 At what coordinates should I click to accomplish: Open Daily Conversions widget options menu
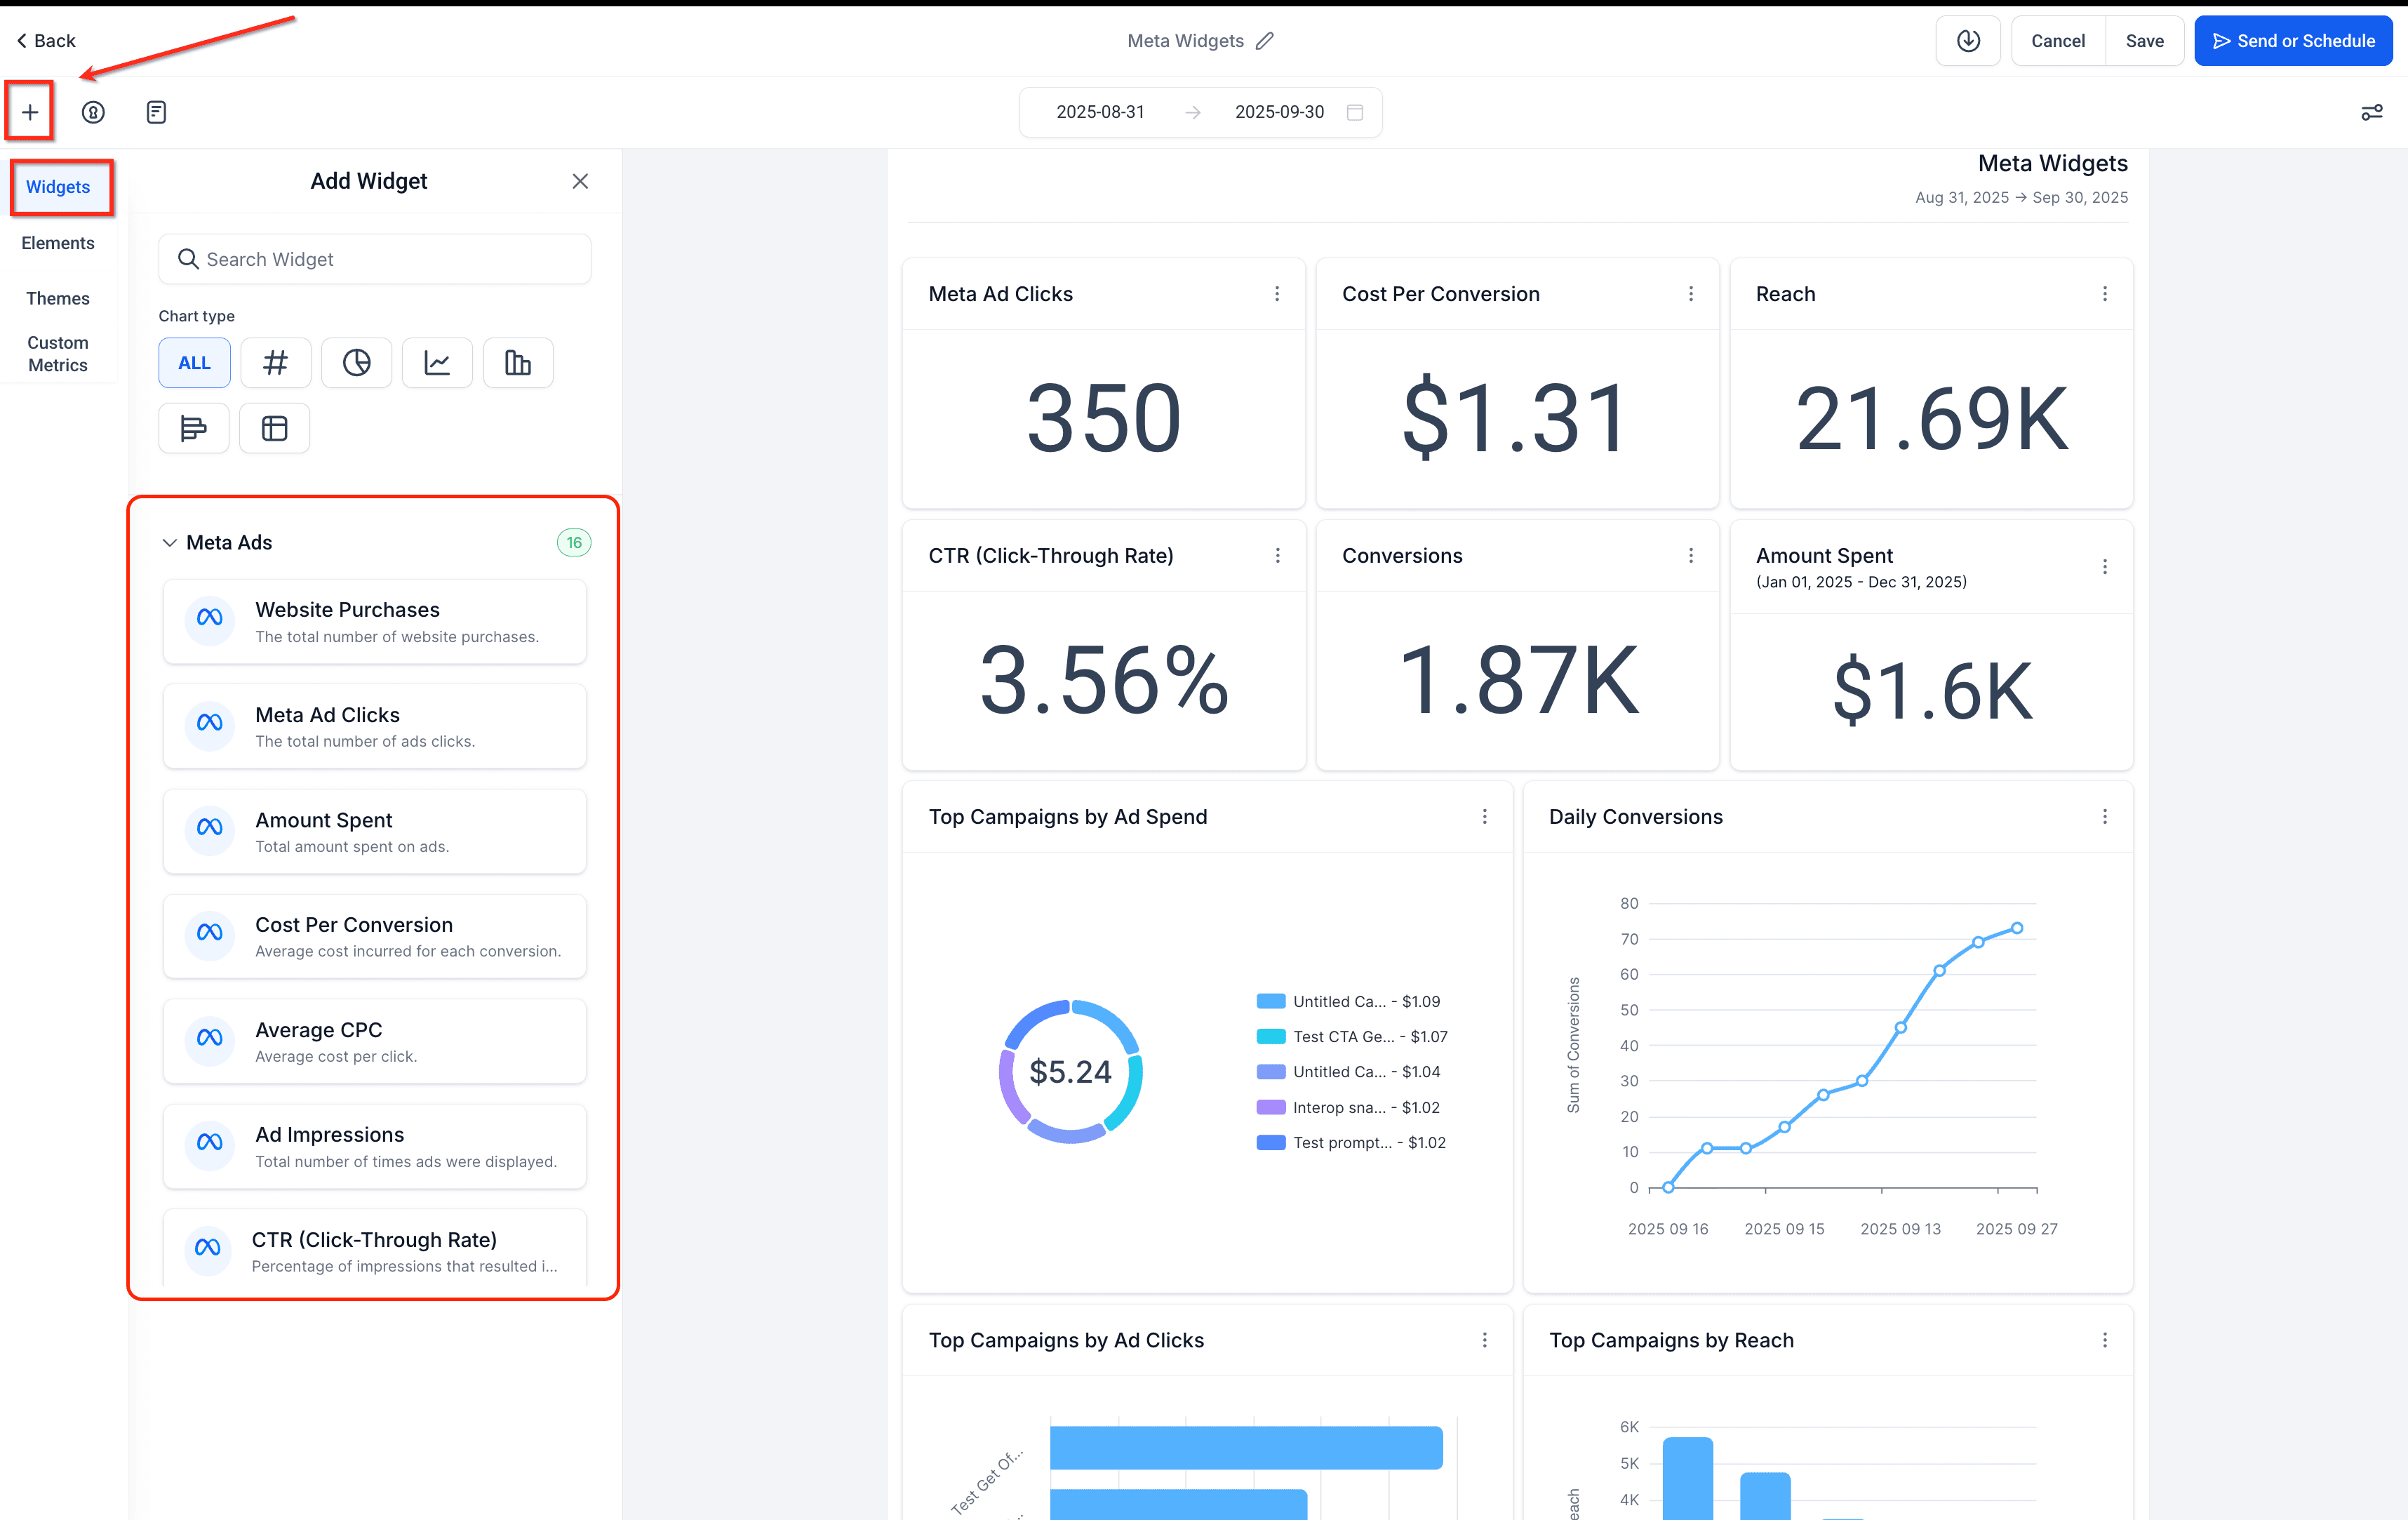point(2105,817)
